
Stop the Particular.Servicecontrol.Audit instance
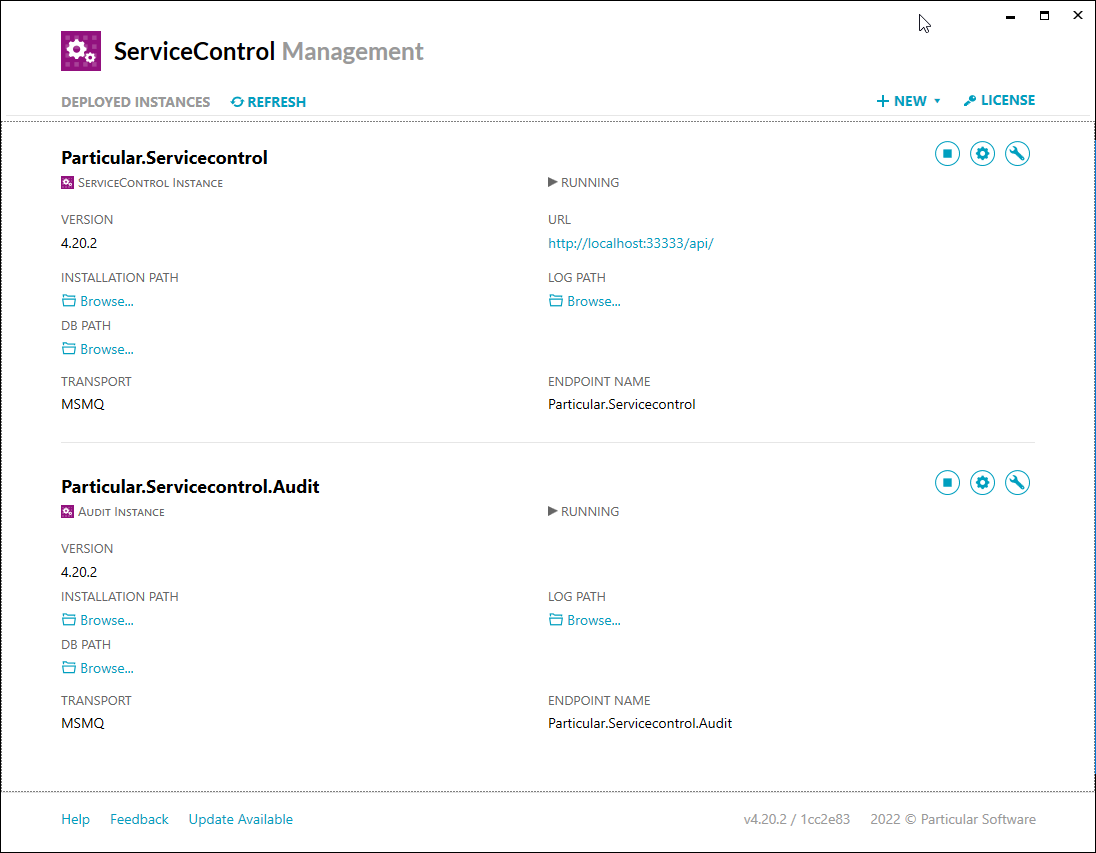(x=947, y=482)
